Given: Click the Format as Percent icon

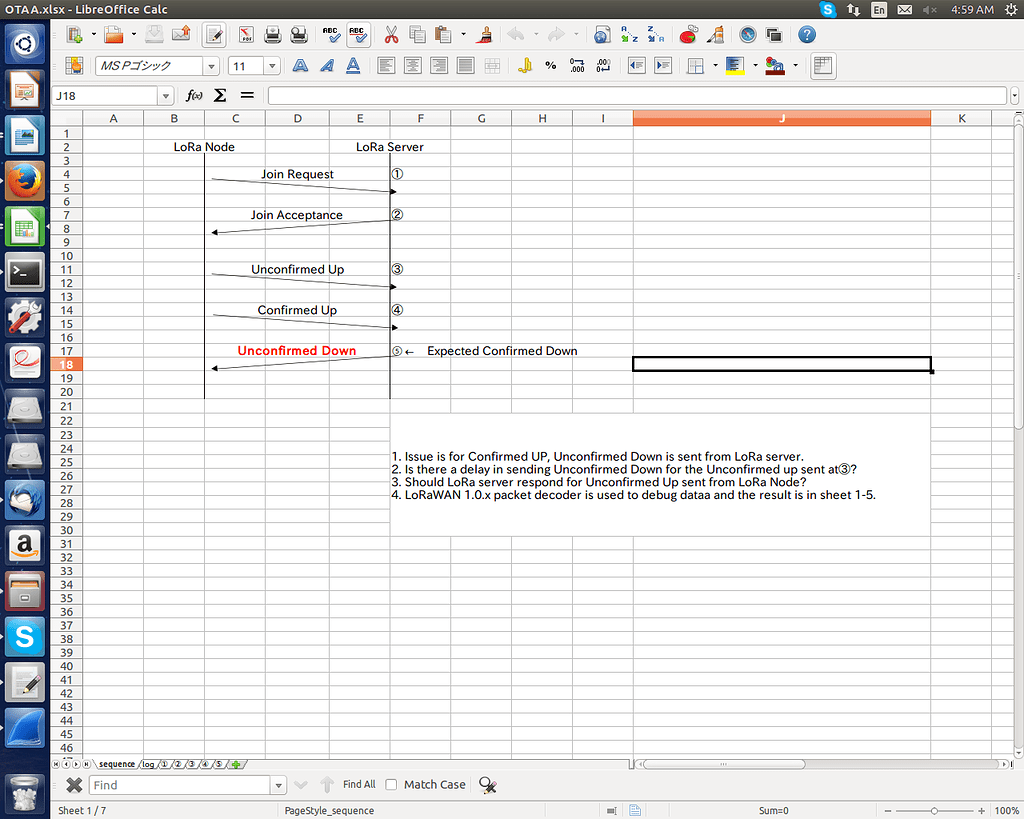Looking at the screenshot, I should click(550, 66).
